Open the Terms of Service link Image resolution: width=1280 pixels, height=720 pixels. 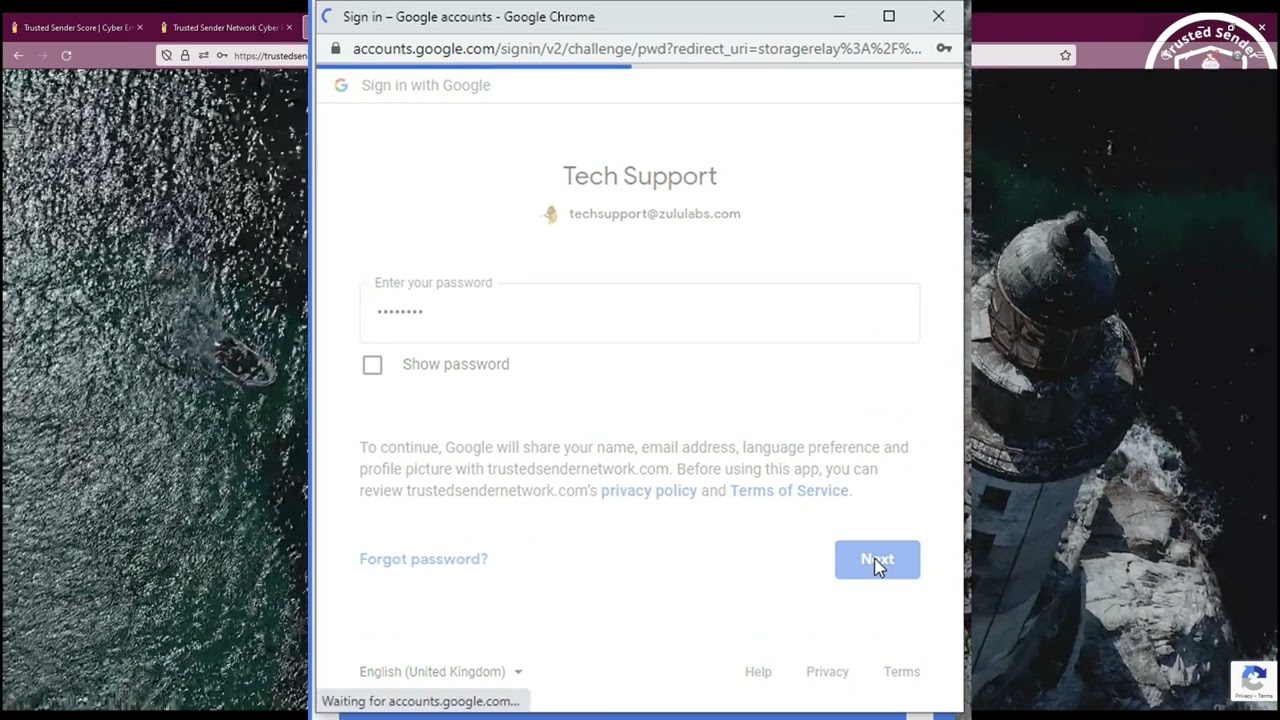click(x=789, y=491)
